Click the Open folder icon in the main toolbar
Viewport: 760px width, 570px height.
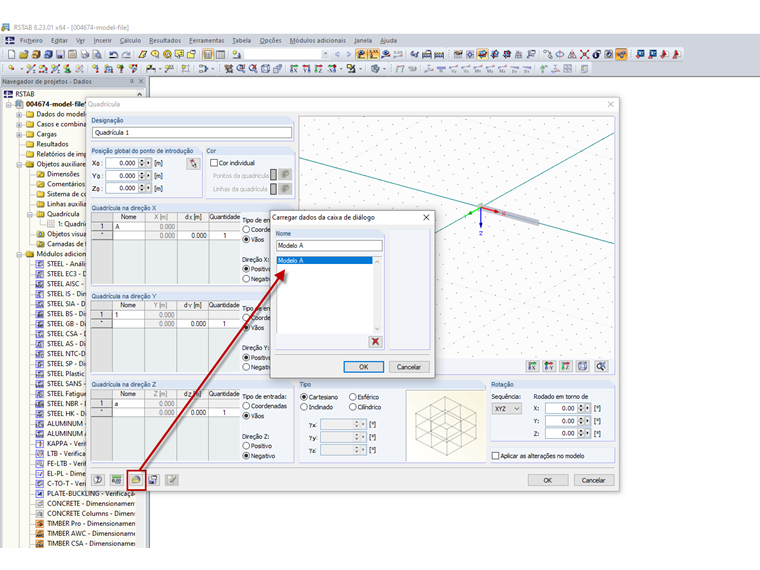click(23, 54)
